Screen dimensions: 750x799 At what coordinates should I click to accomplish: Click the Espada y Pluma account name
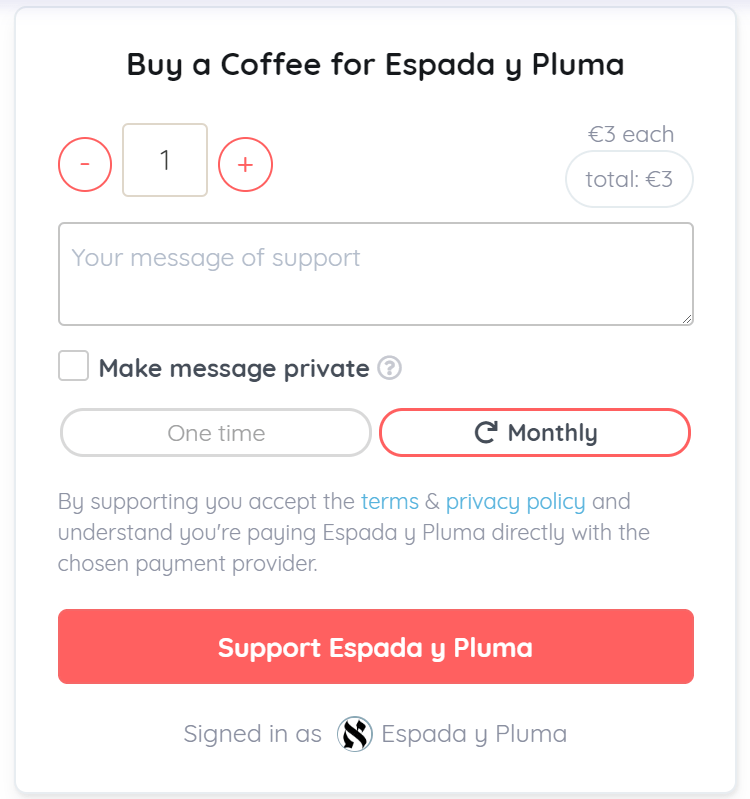(474, 734)
